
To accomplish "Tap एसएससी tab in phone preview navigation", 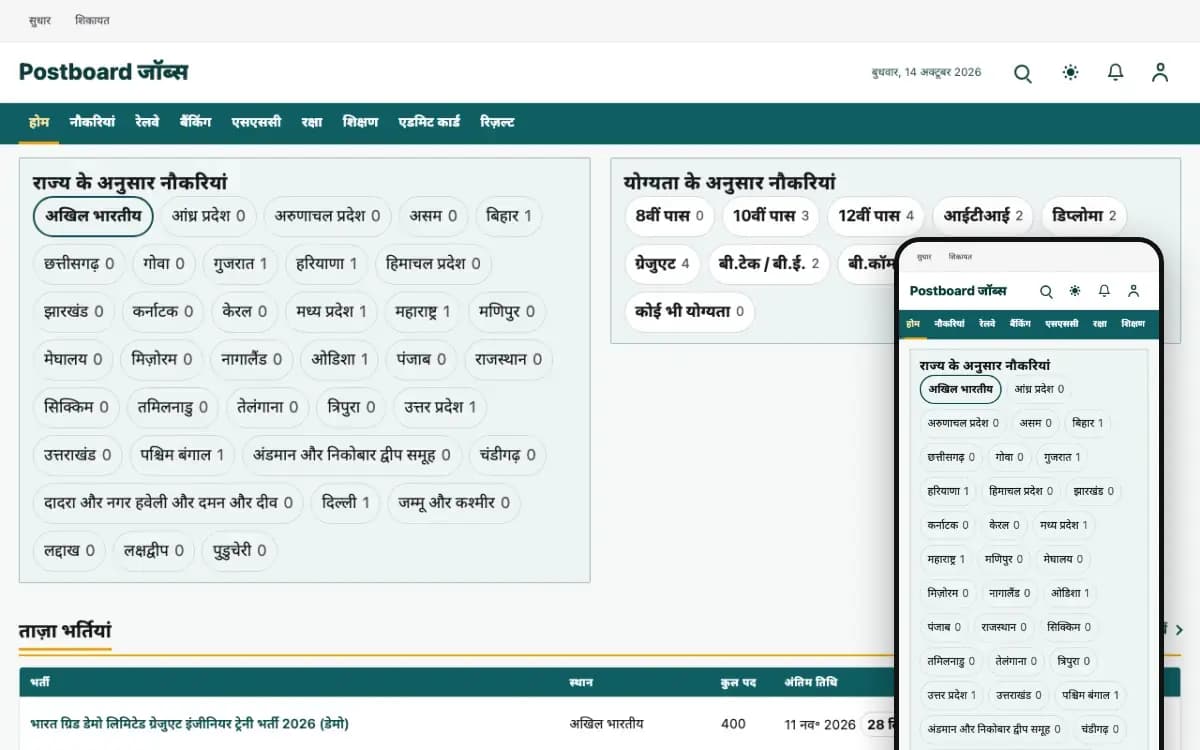I will tap(1062, 324).
